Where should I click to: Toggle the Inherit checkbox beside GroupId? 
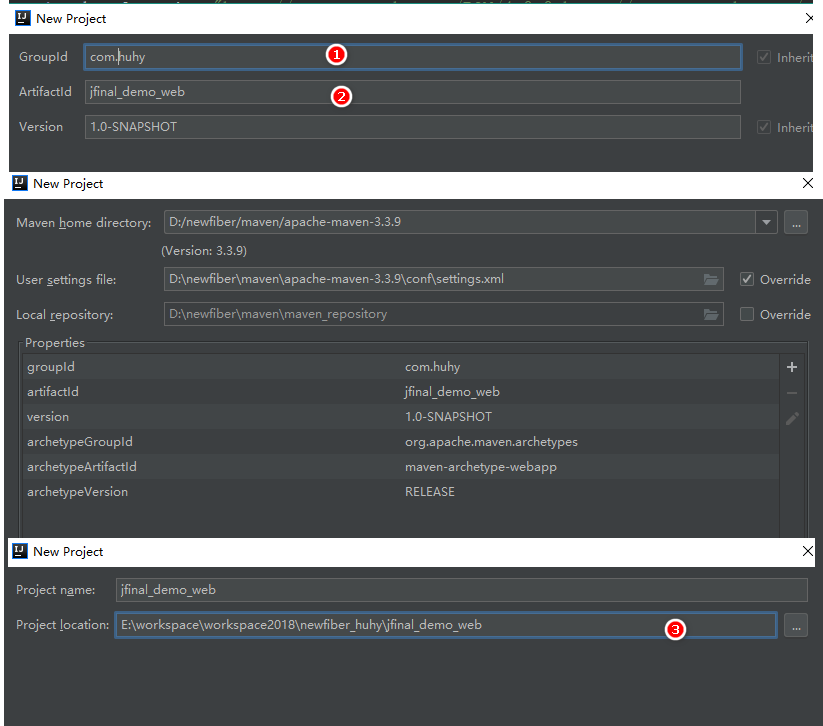pos(765,57)
